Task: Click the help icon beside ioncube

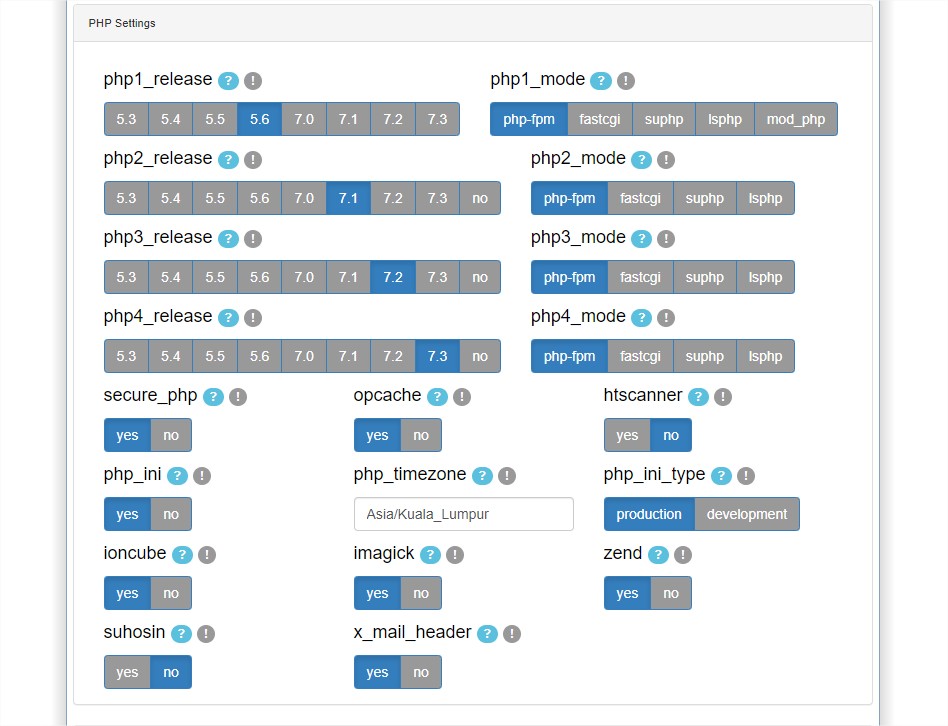Action: pos(182,554)
